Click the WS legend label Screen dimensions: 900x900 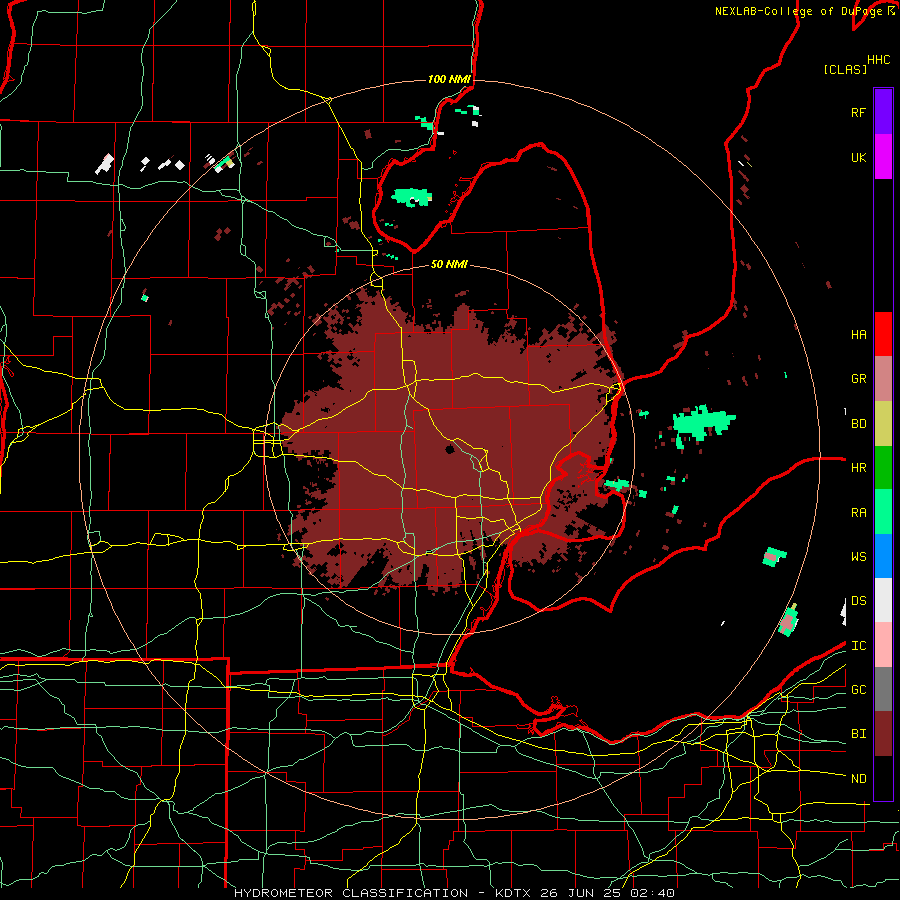pos(858,557)
